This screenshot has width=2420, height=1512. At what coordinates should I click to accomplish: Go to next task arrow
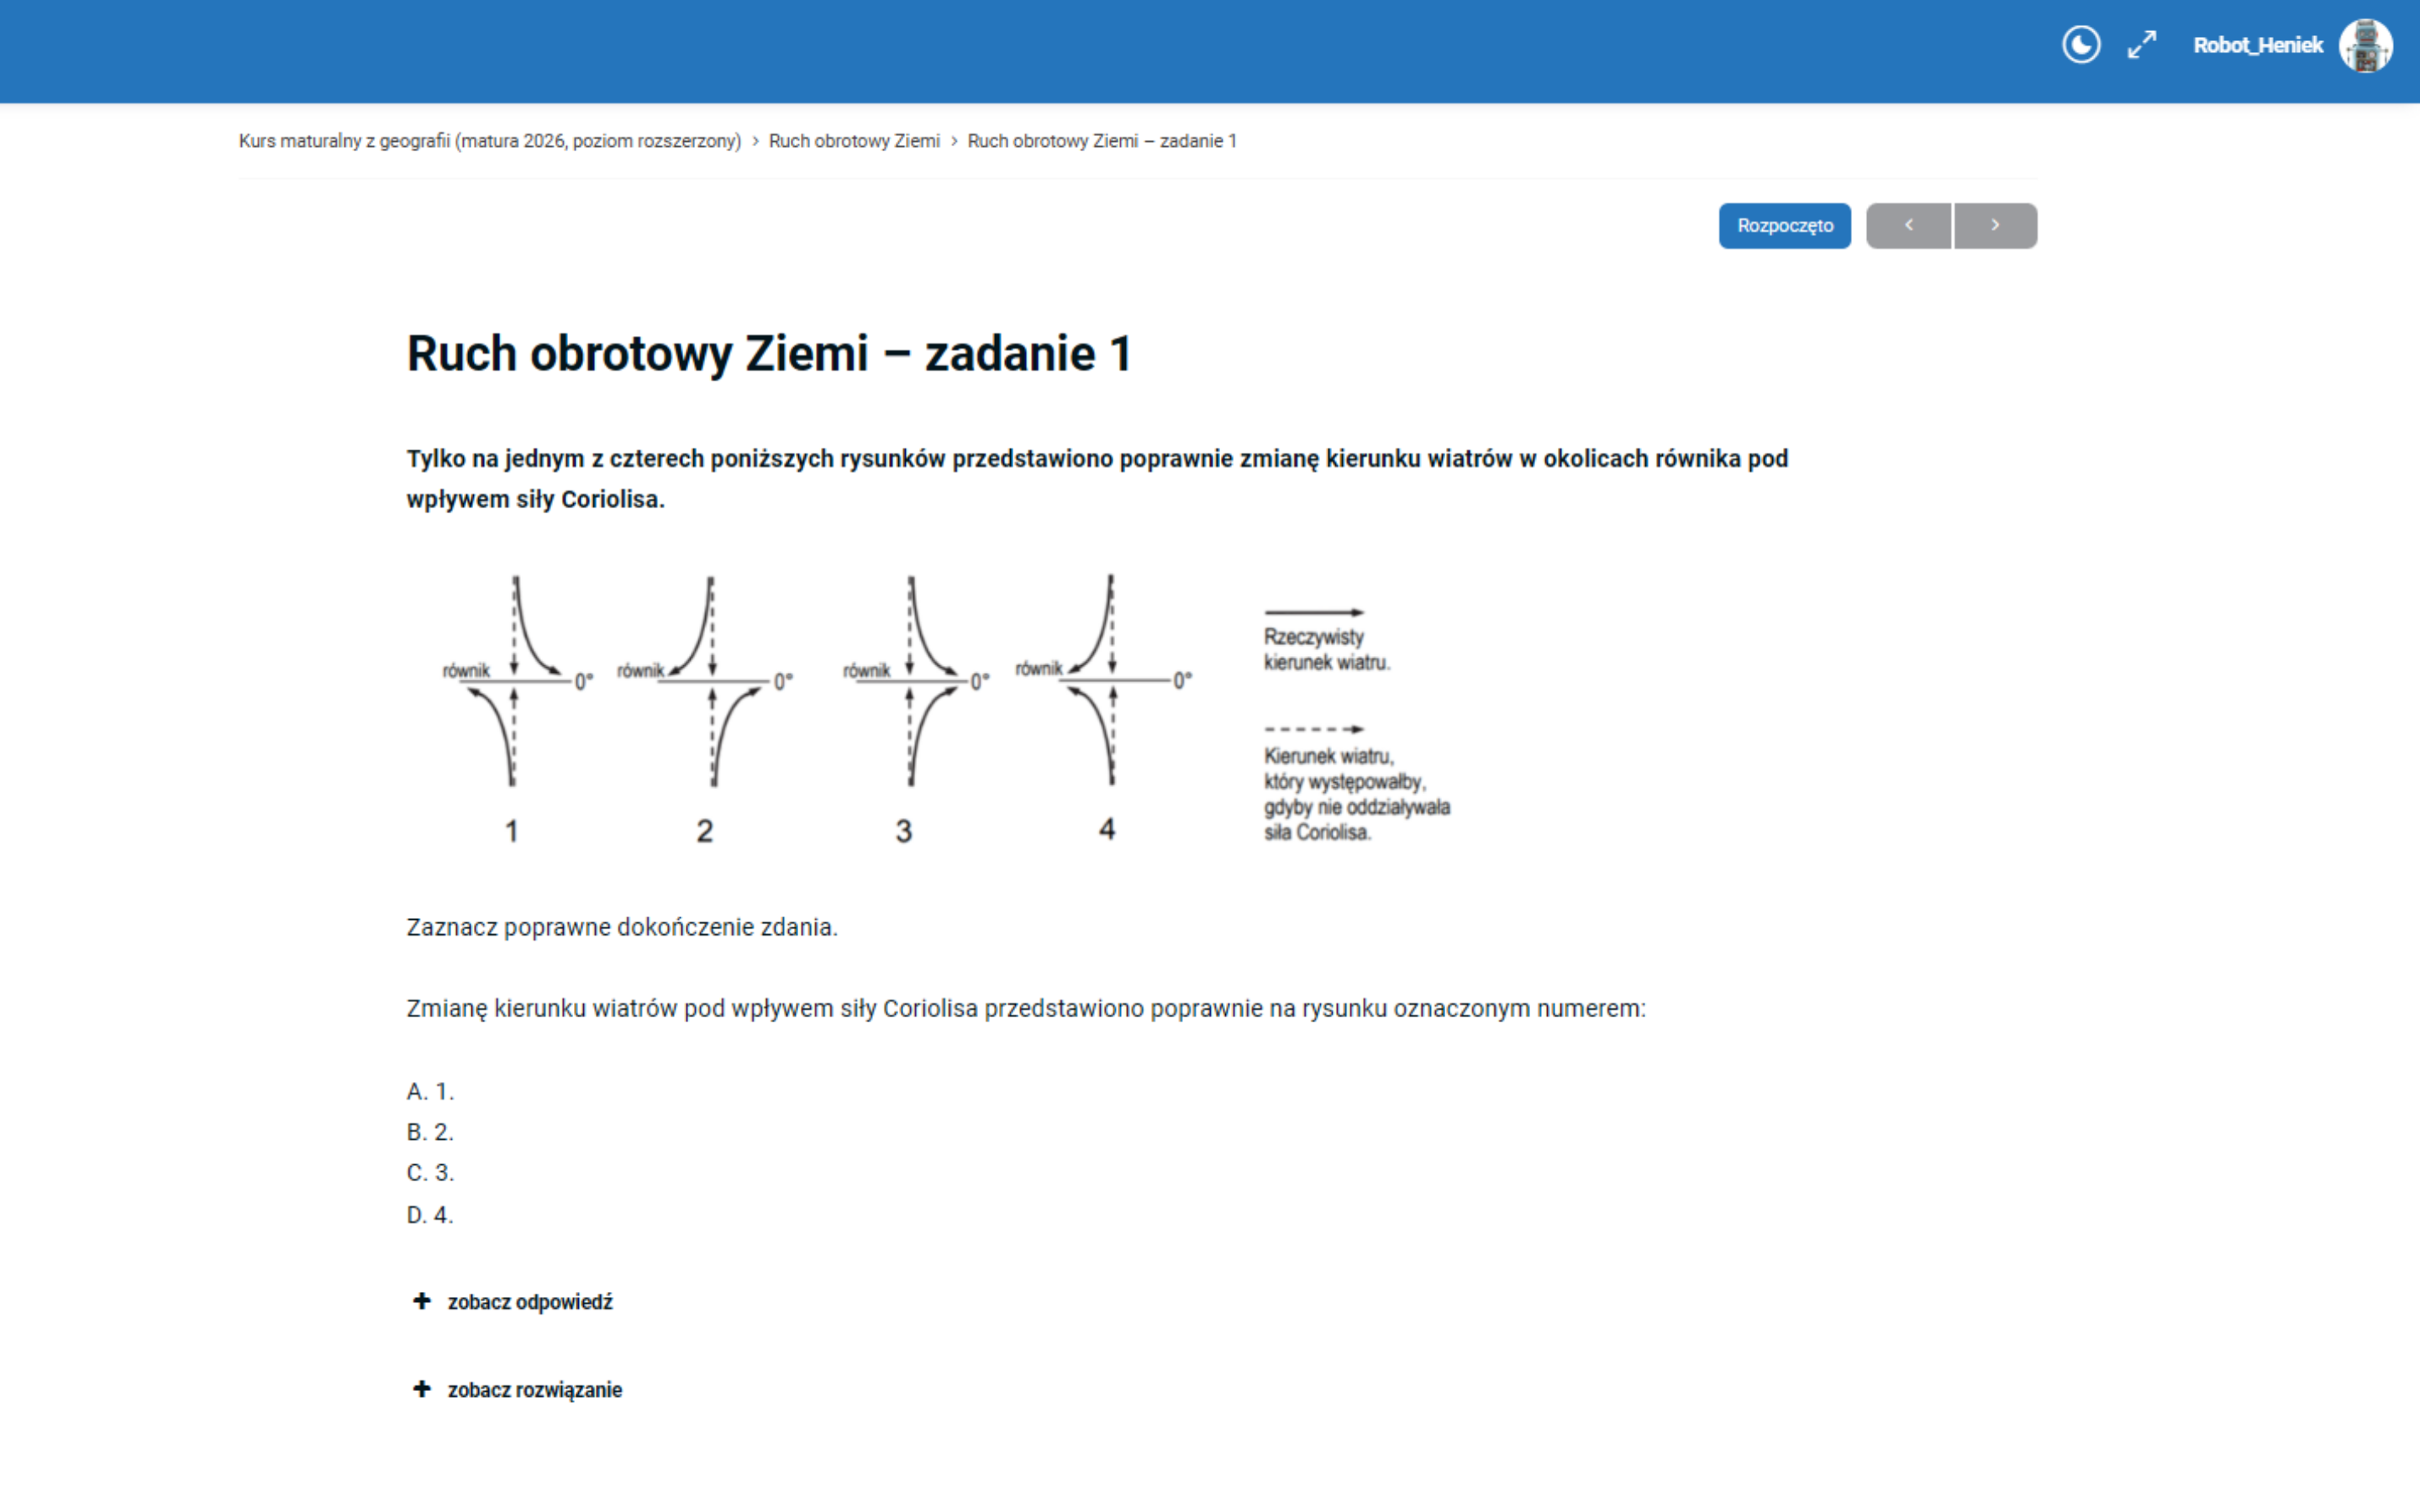pos(1995,226)
